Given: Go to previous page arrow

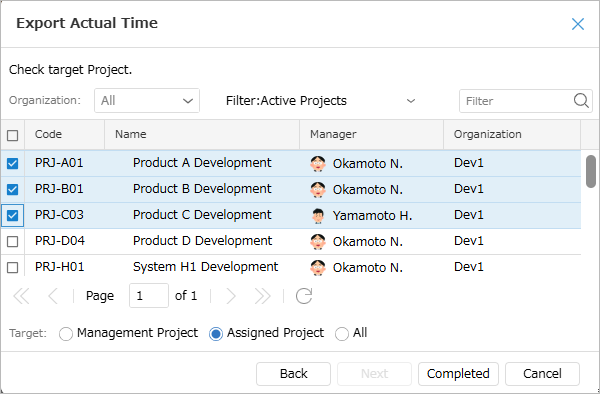Looking at the screenshot, I should click(x=53, y=296).
